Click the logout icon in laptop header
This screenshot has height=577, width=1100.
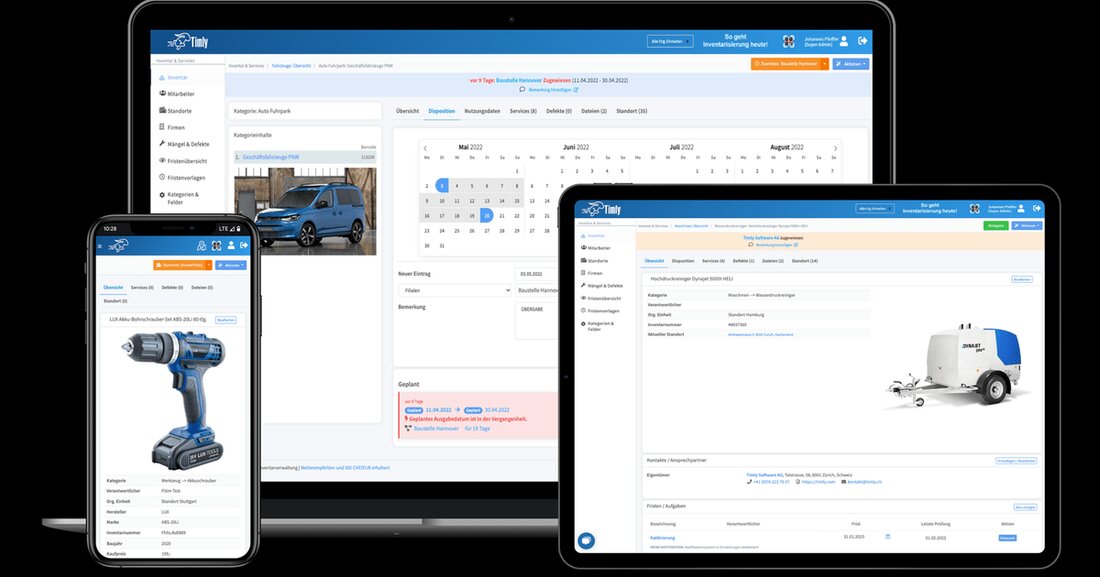pyautogui.click(x=862, y=41)
